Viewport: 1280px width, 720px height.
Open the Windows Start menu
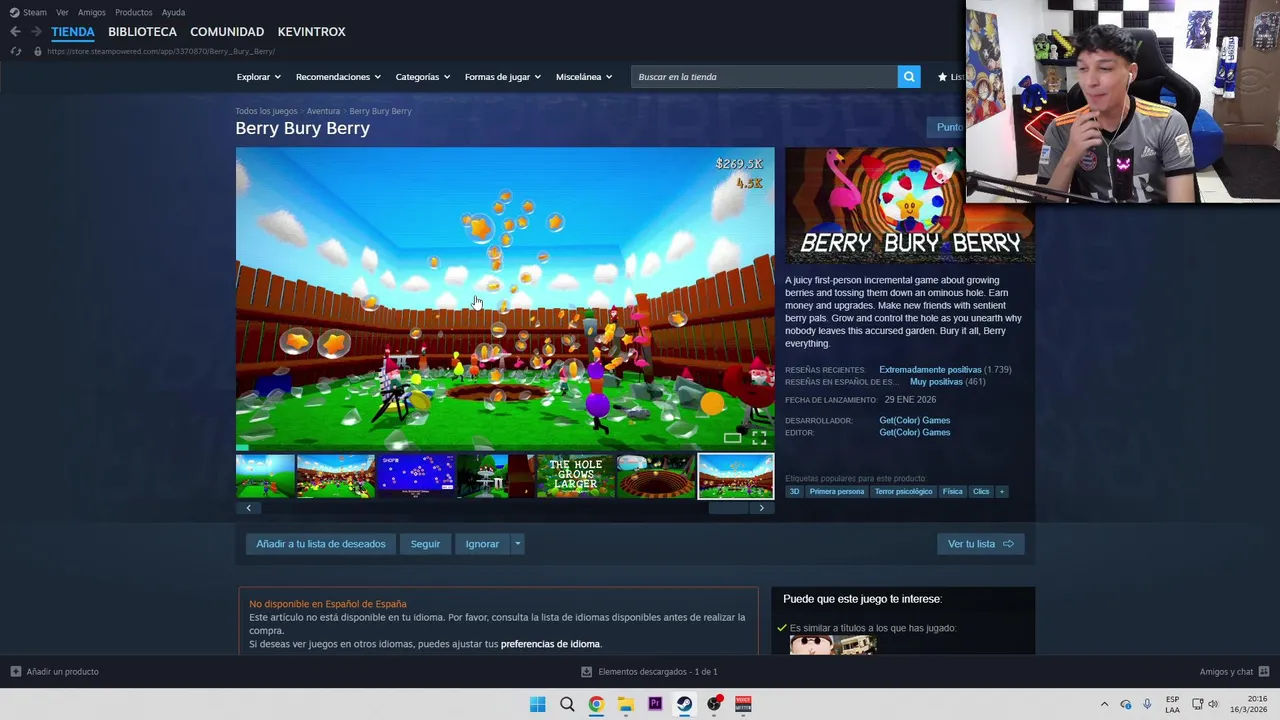click(537, 704)
